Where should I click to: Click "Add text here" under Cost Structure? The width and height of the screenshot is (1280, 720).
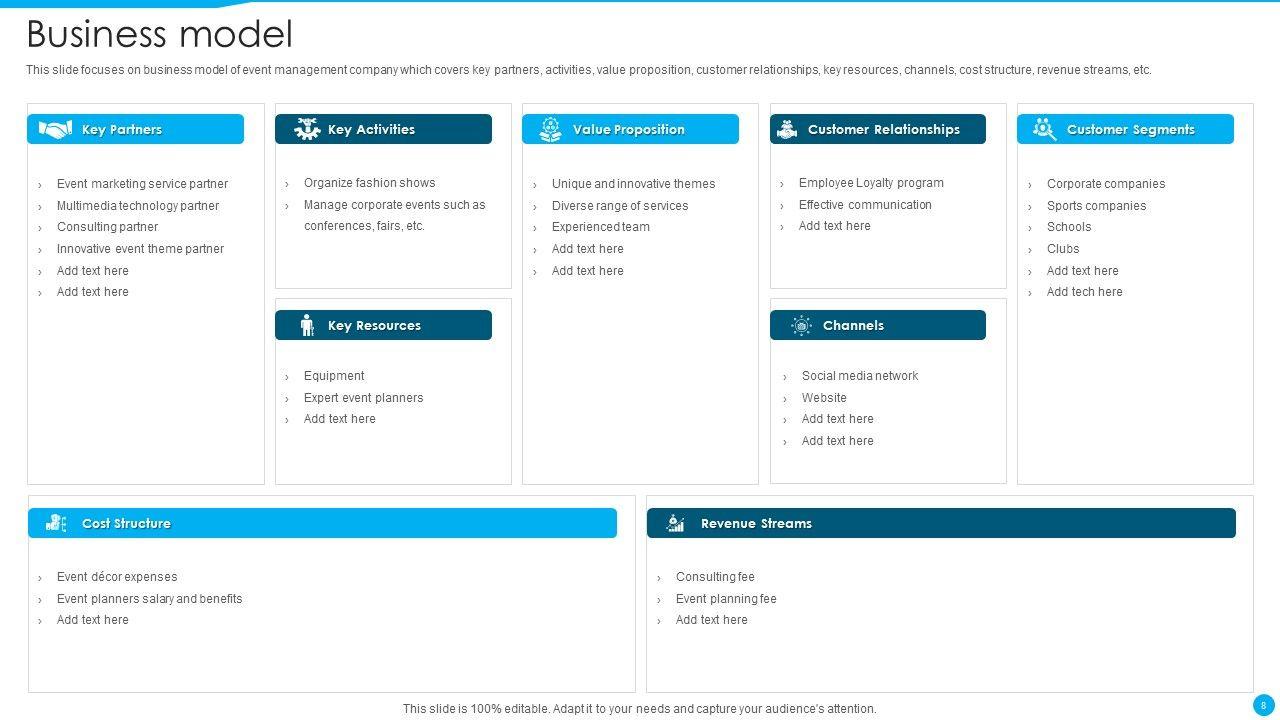[x=93, y=620]
